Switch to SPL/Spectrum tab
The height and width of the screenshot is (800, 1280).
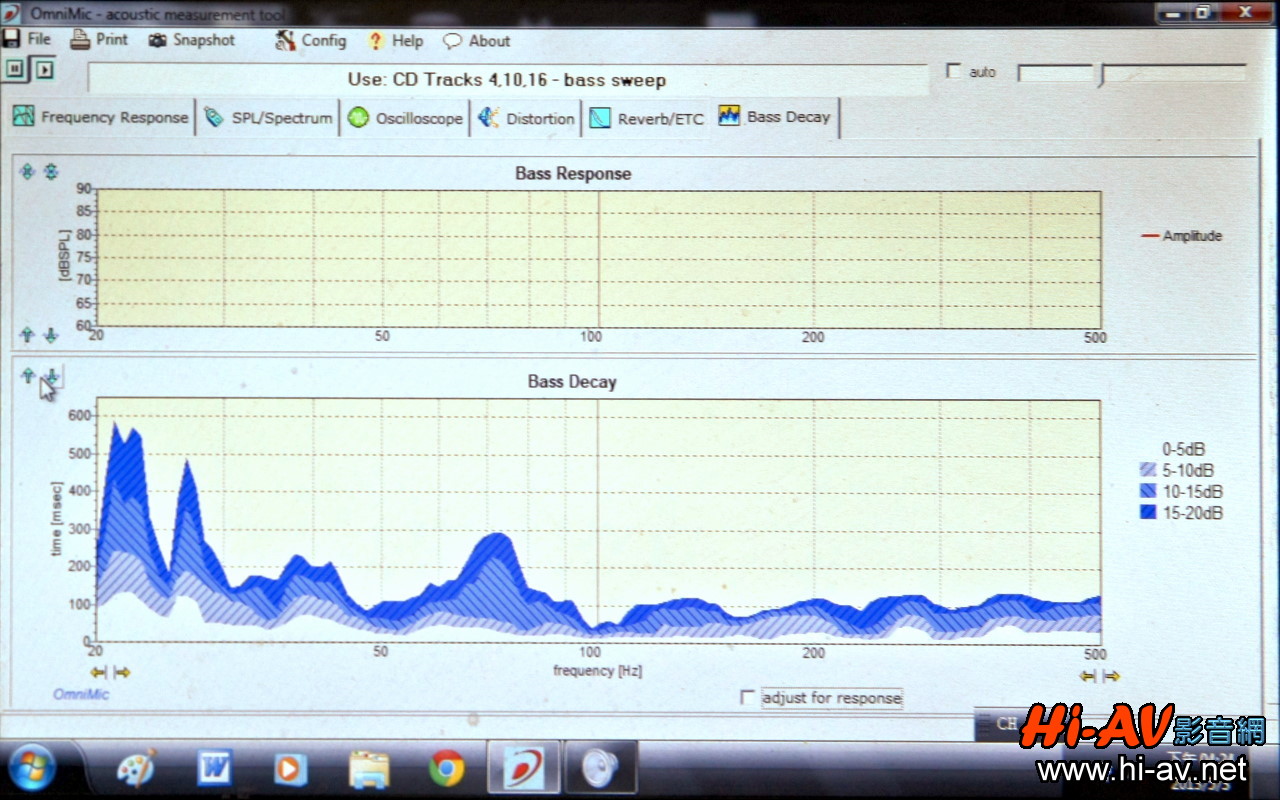pyautogui.click(x=268, y=118)
